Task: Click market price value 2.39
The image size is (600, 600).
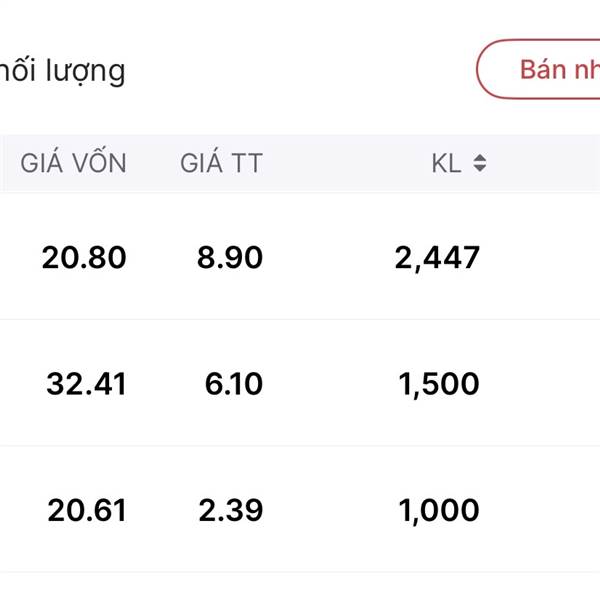Action: pyautogui.click(x=231, y=511)
